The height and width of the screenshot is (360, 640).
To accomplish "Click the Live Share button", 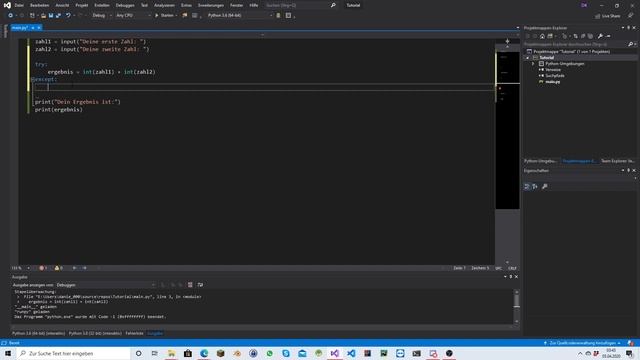I will click(607, 16).
